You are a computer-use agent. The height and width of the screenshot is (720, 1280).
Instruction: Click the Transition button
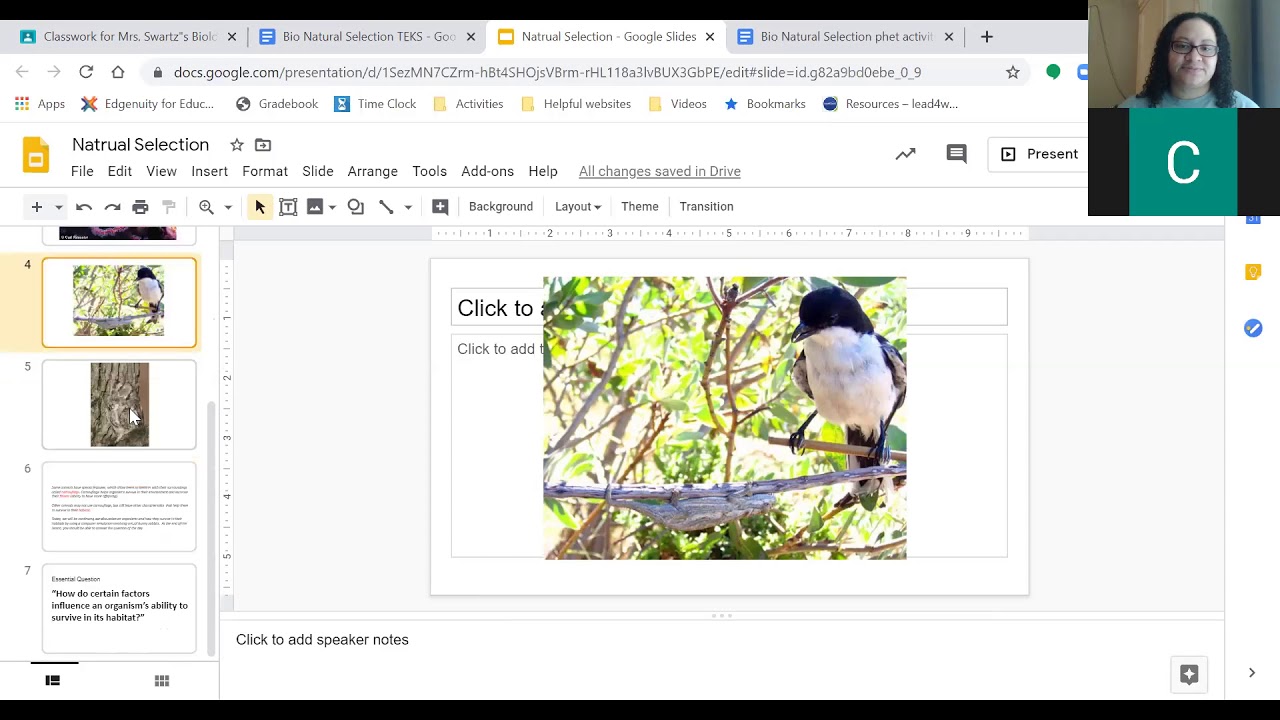(706, 207)
